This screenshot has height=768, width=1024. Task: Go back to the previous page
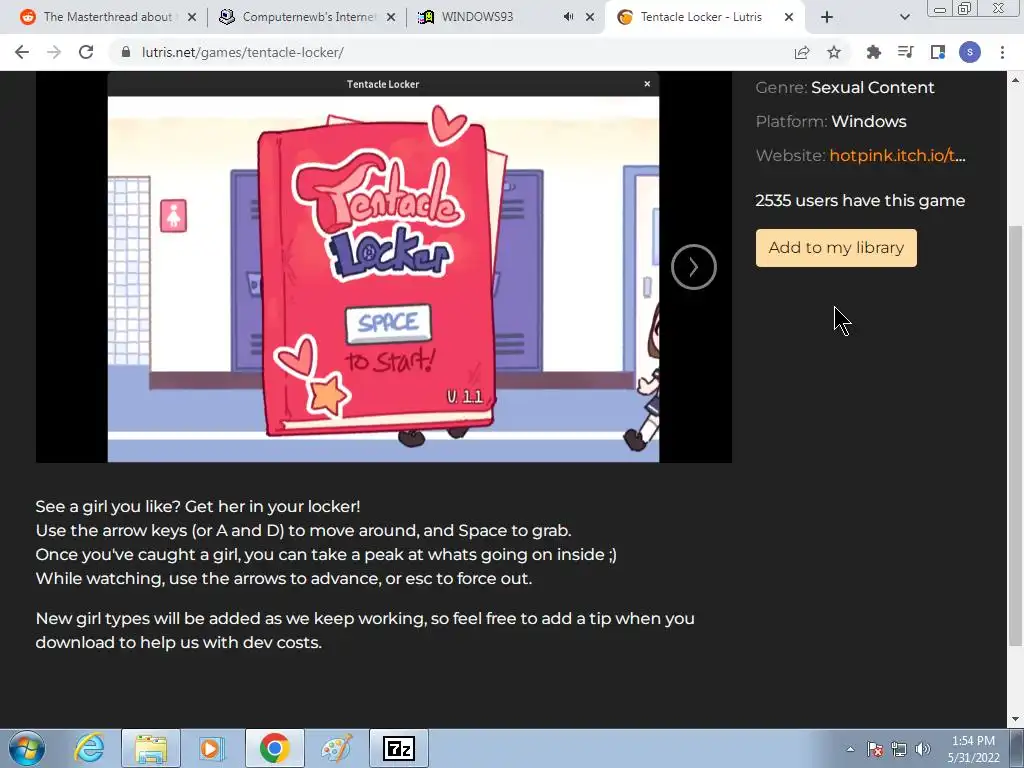(x=22, y=52)
